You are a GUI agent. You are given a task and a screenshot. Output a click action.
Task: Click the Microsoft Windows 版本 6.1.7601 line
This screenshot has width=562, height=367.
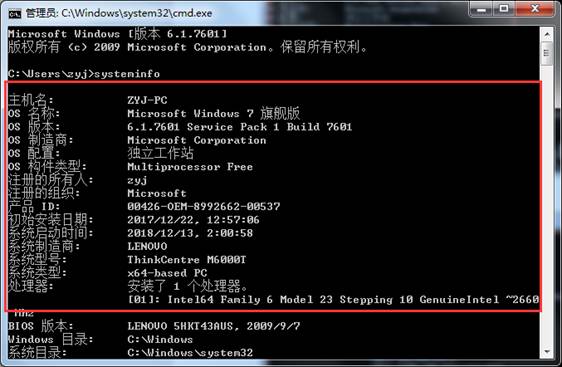pos(118,34)
